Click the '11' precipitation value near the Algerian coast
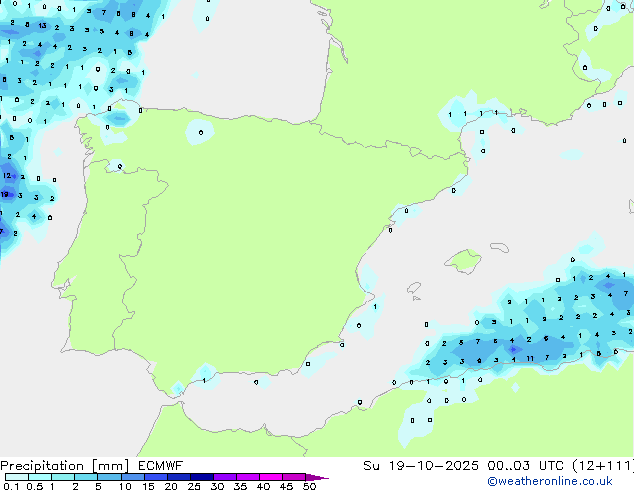The width and height of the screenshot is (634, 490). click(530, 359)
